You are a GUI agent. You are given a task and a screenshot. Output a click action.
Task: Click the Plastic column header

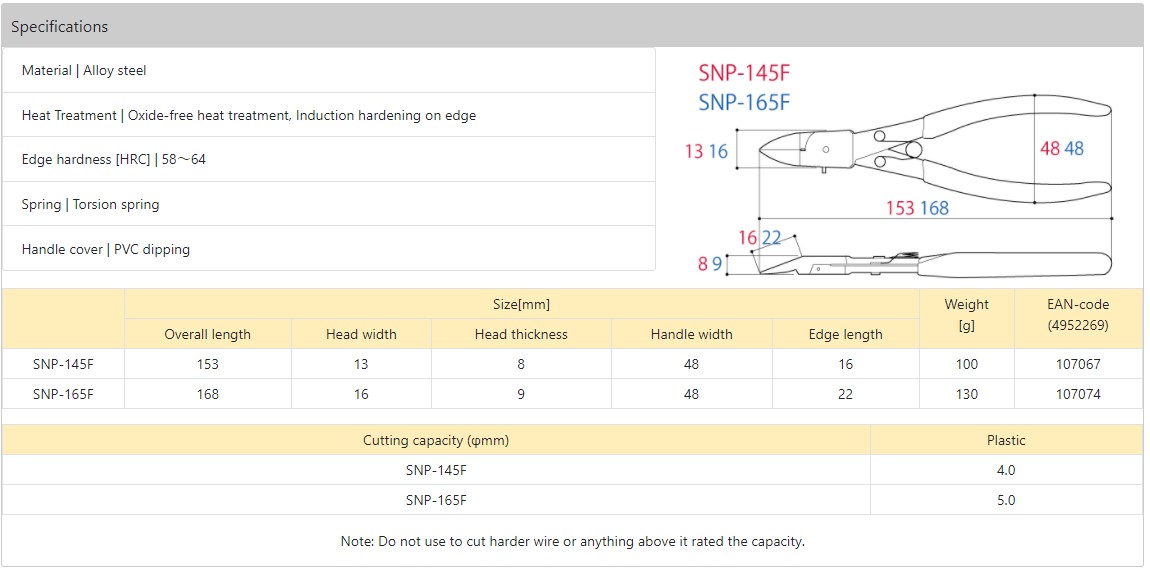click(1006, 440)
